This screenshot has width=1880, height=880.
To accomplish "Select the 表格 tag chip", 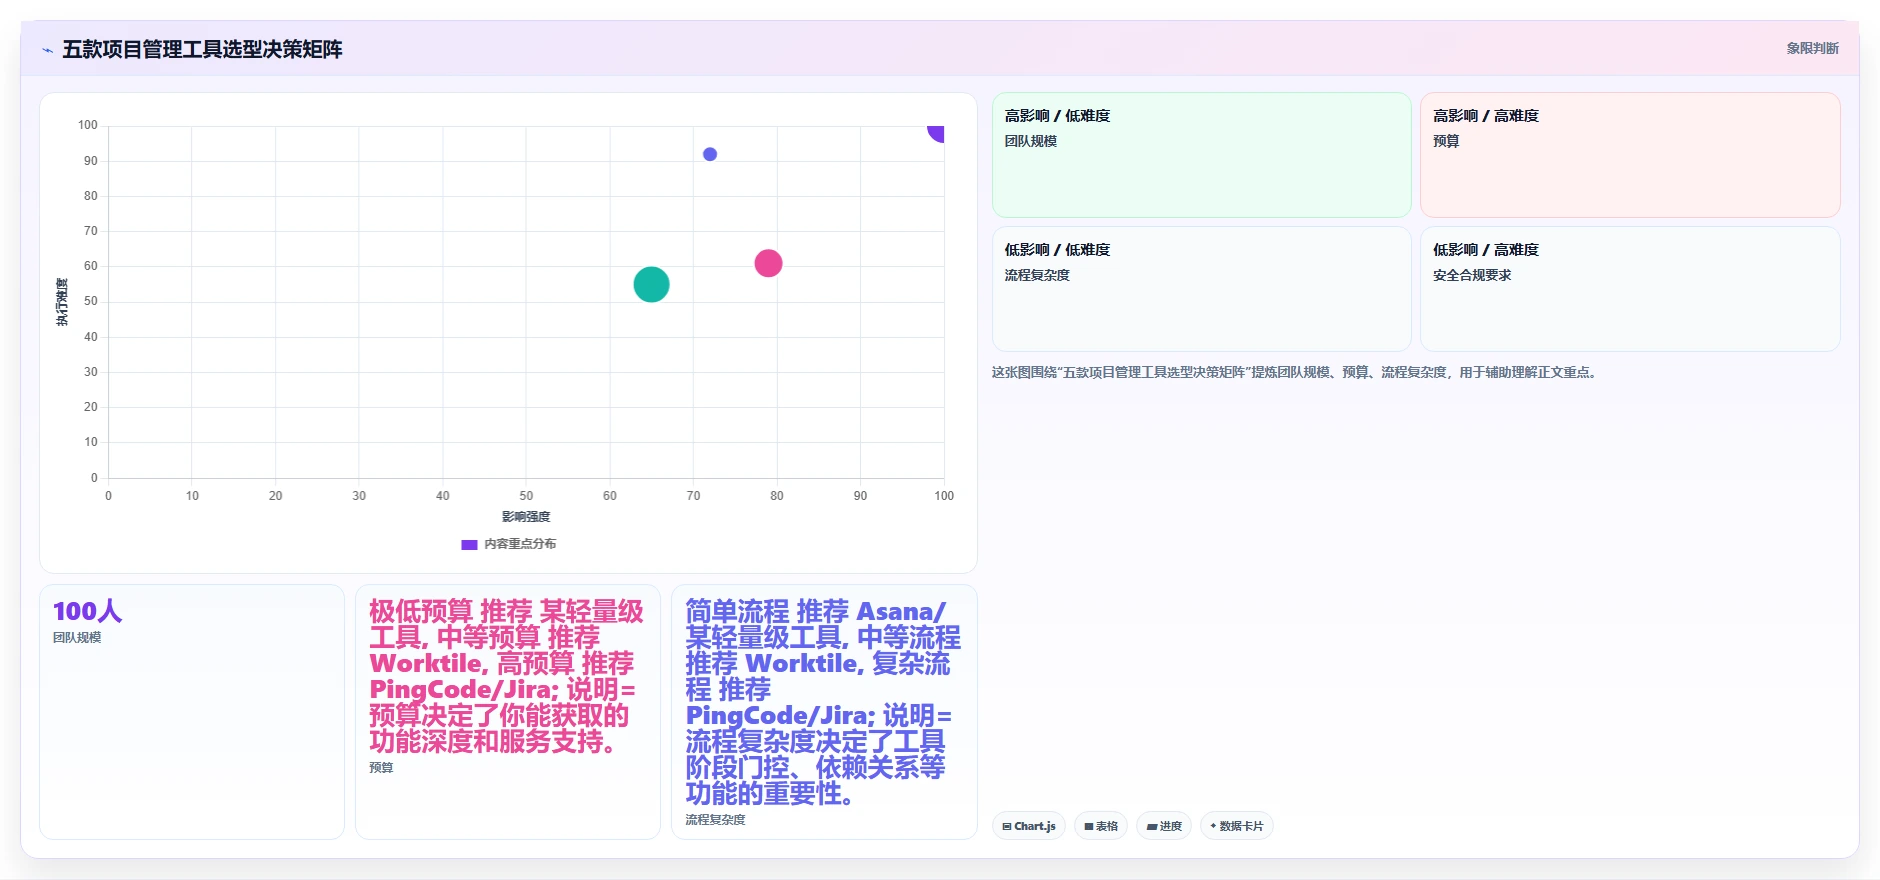I will coord(1101,826).
